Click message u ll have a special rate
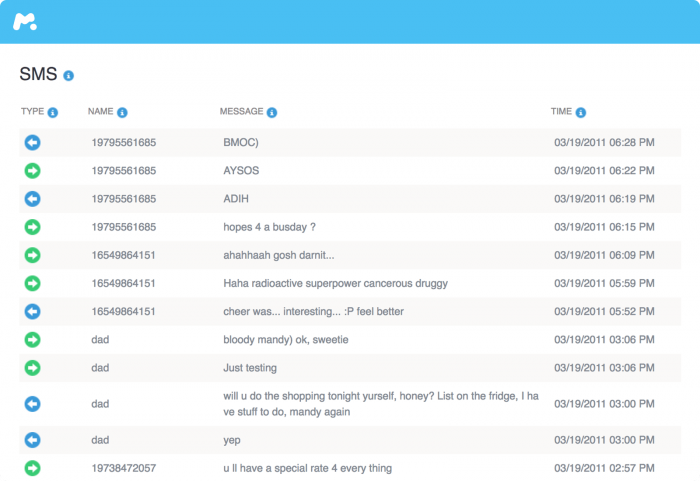 point(308,468)
